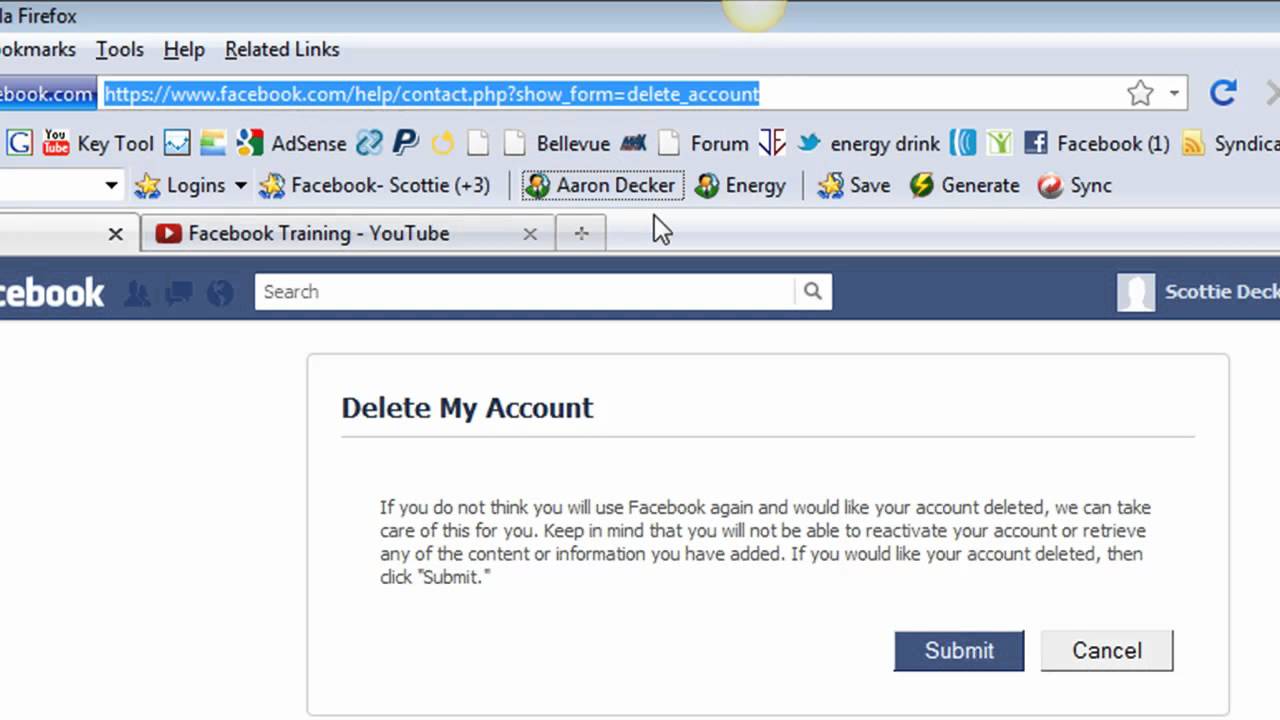This screenshot has width=1280, height=720.
Task: Open the Related Links menu
Action: click(282, 49)
